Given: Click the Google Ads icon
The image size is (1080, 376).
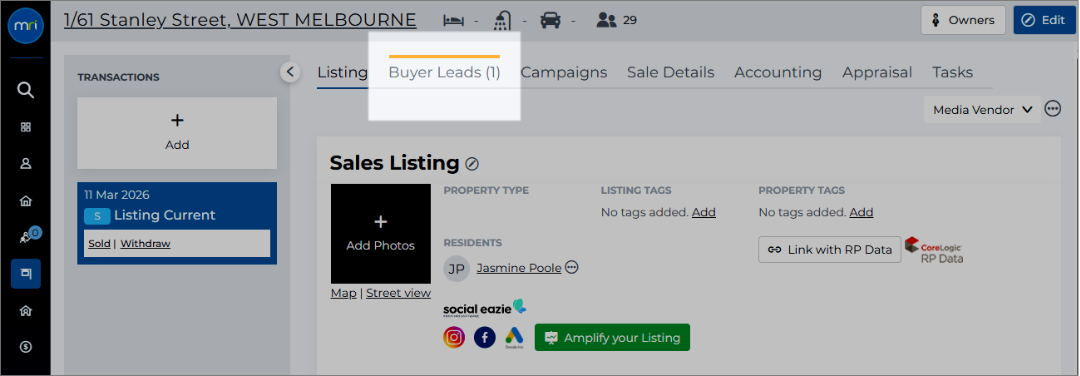Looking at the screenshot, I should (515, 337).
